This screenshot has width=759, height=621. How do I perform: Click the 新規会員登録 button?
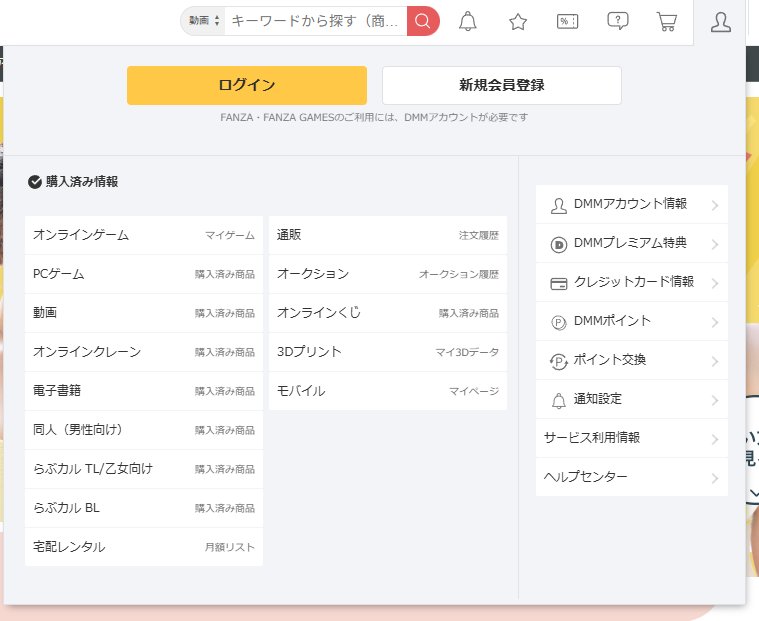[501, 85]
